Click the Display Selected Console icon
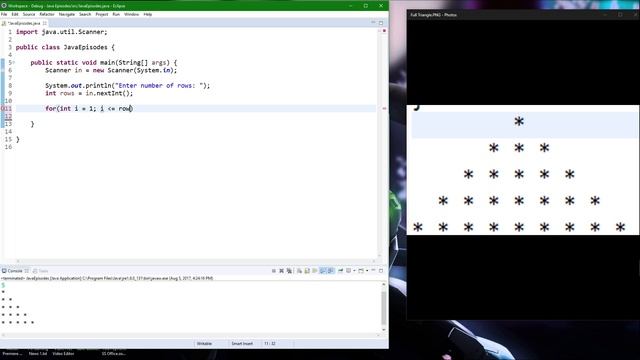 [x=348, y=271]
